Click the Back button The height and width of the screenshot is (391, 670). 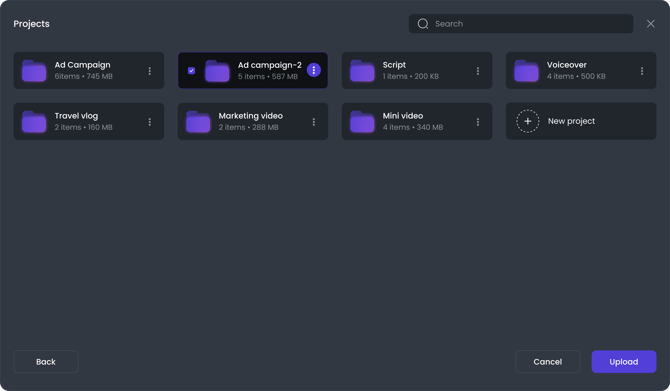click(x=46, y=362)
